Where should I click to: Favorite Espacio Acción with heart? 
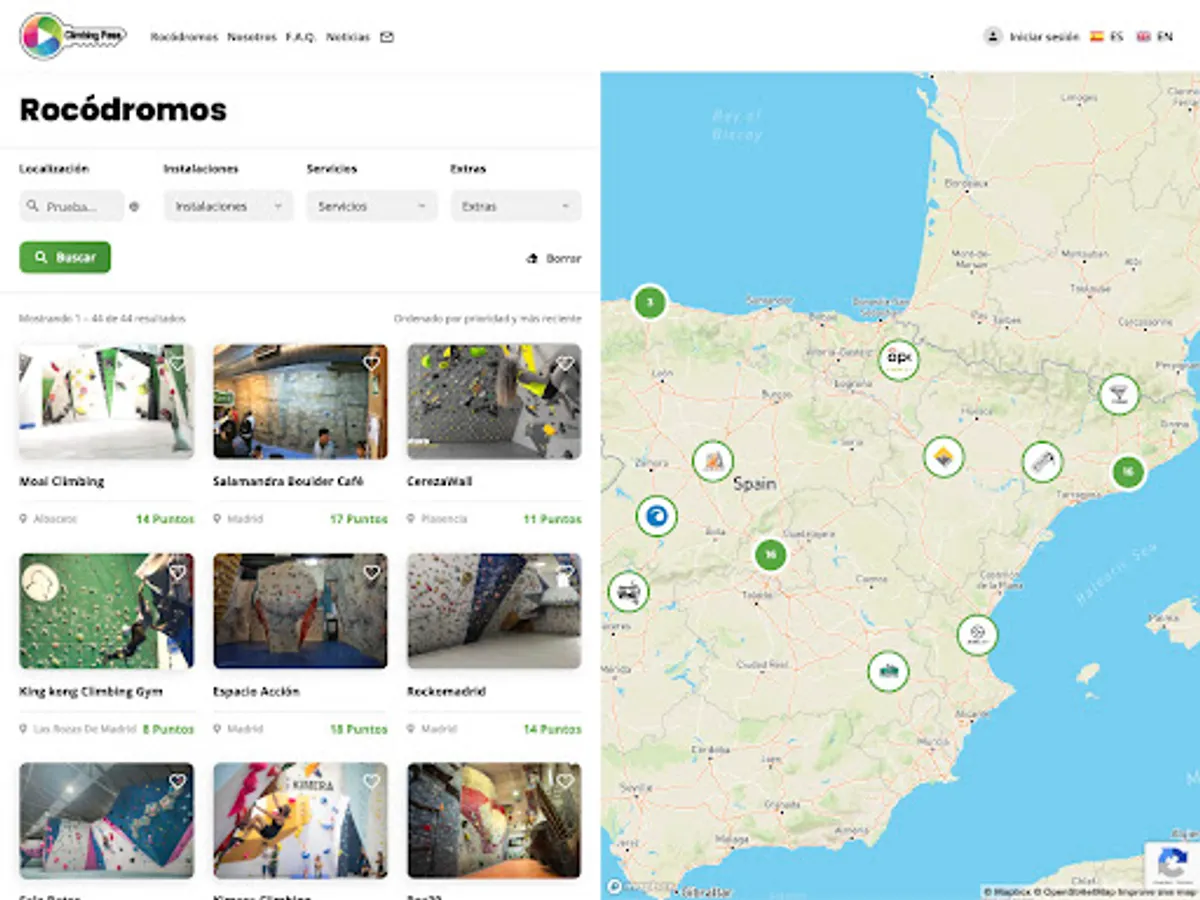coord(371,573)
